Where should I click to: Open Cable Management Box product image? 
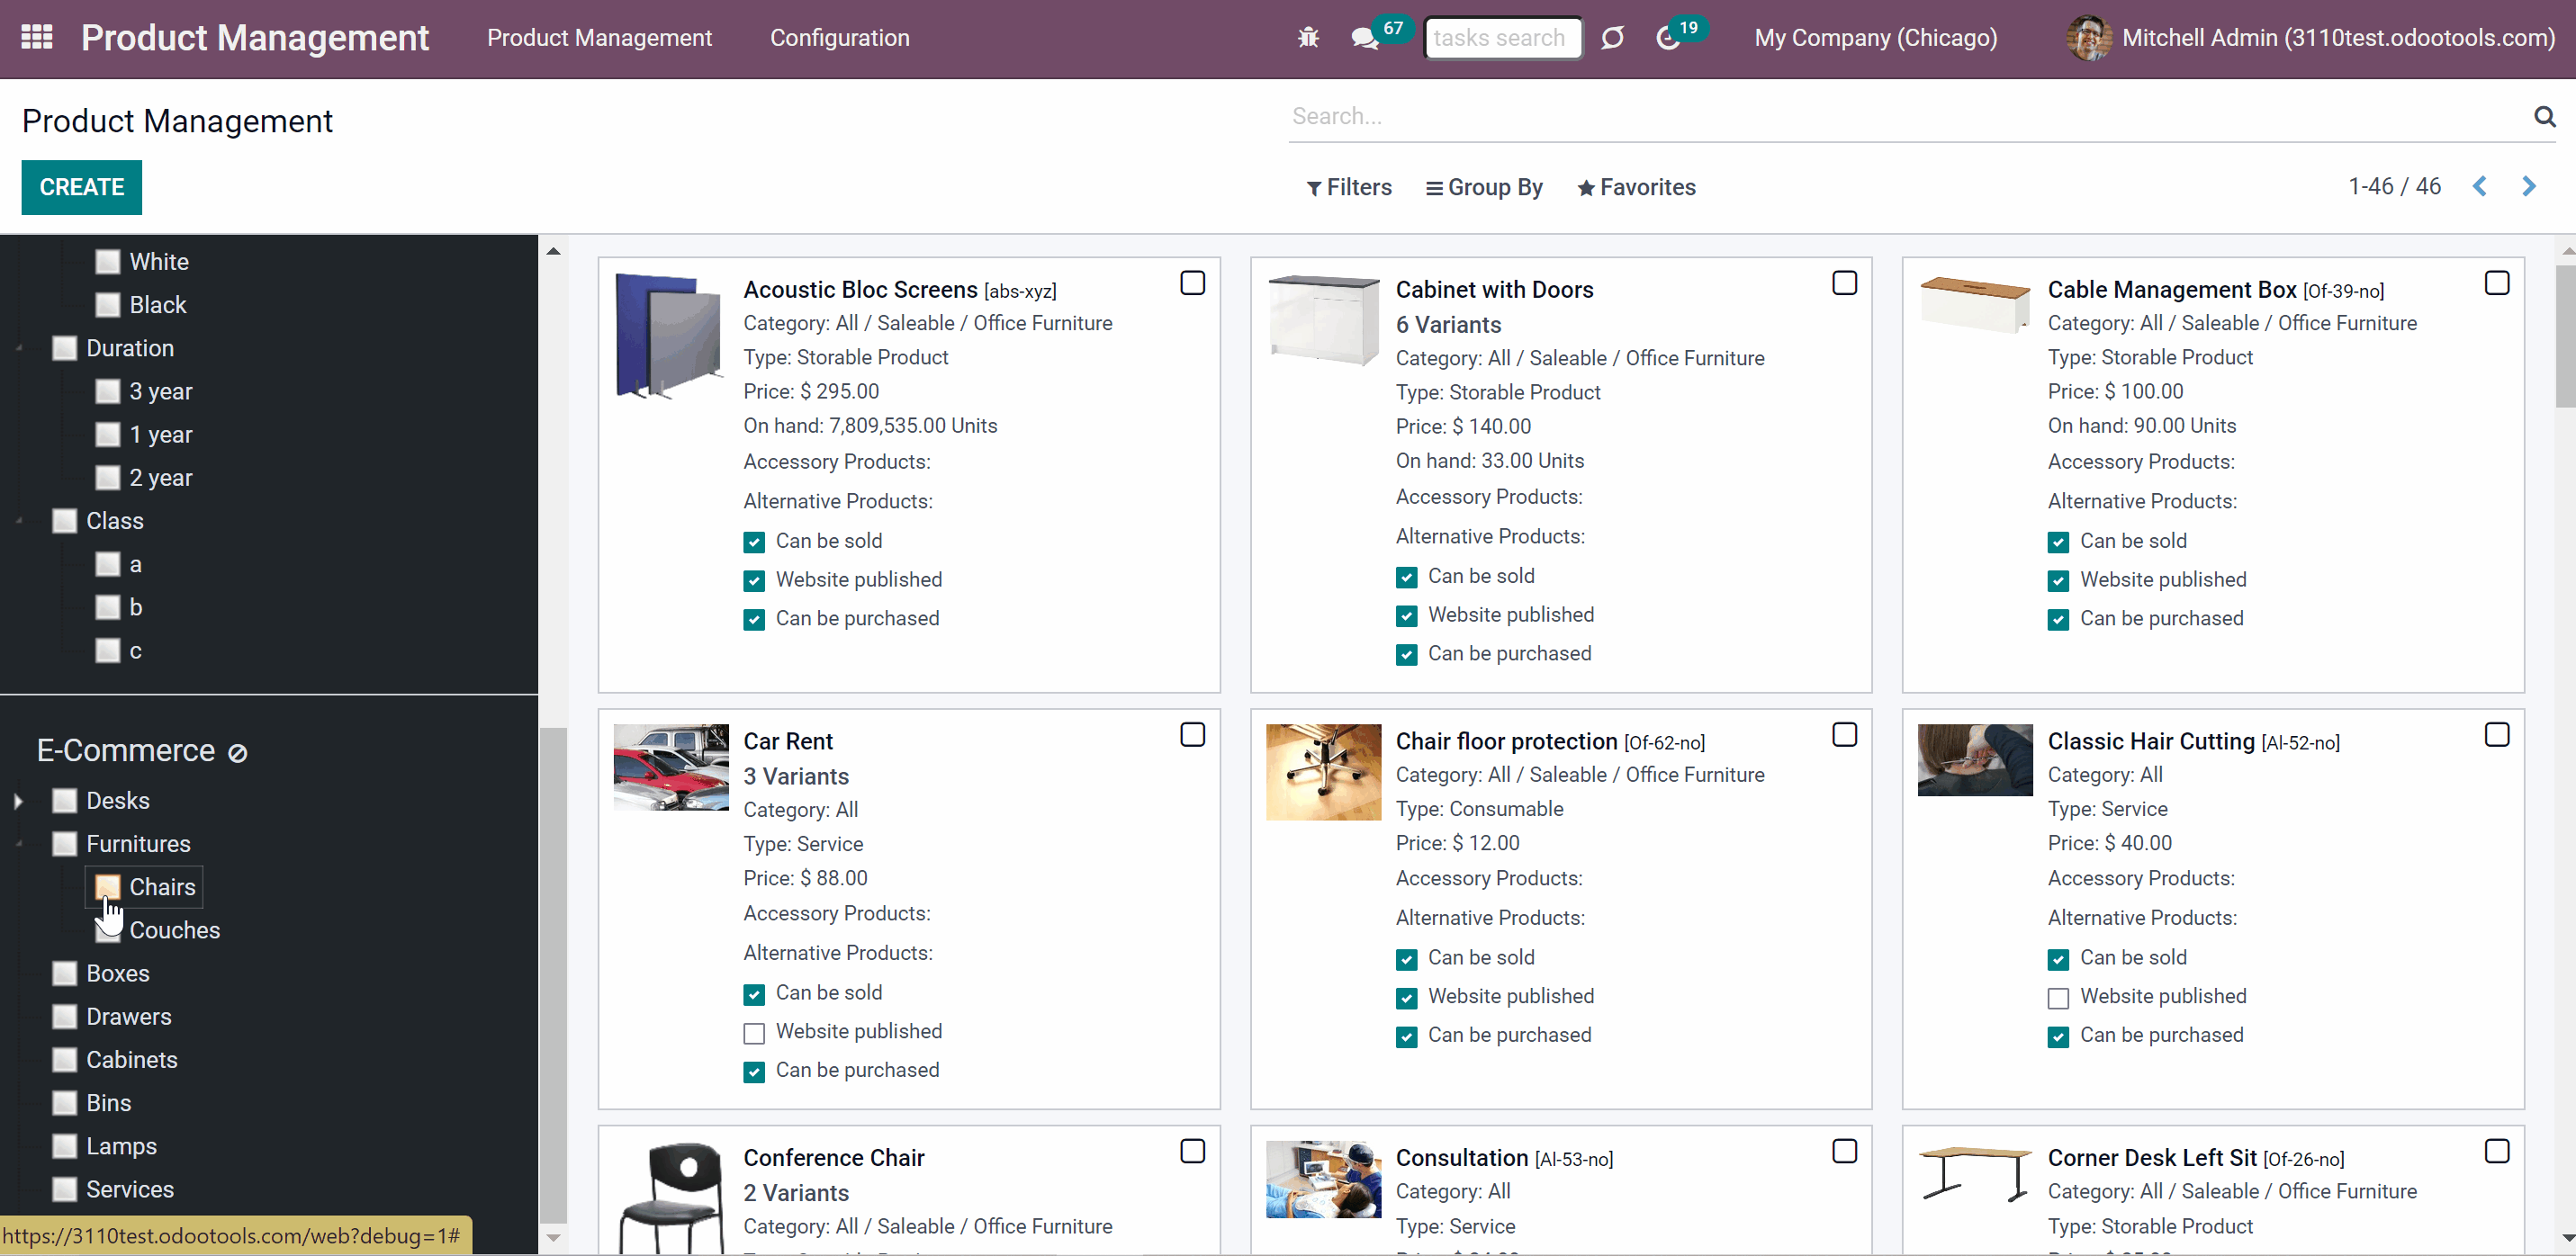(x=1975, y=304)
